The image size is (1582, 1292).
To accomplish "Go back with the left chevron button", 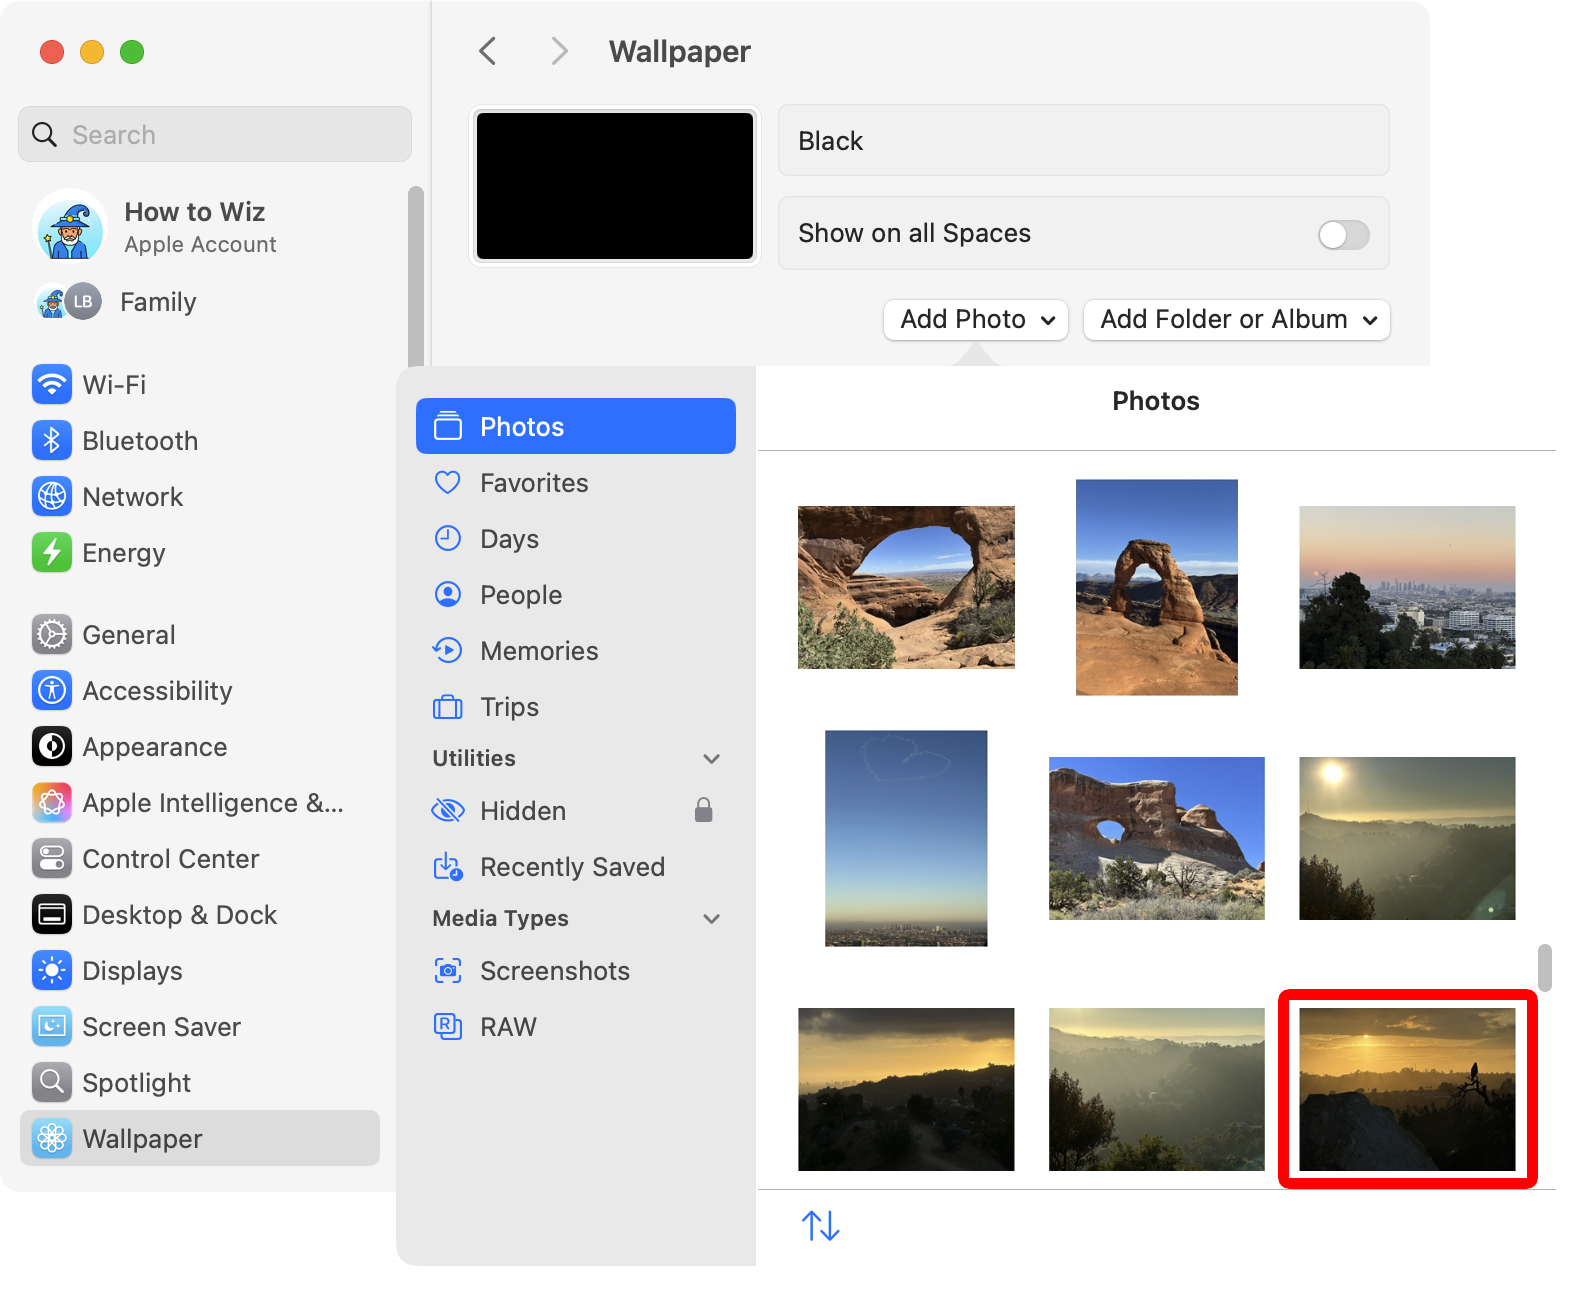I will tap(488, 51).
